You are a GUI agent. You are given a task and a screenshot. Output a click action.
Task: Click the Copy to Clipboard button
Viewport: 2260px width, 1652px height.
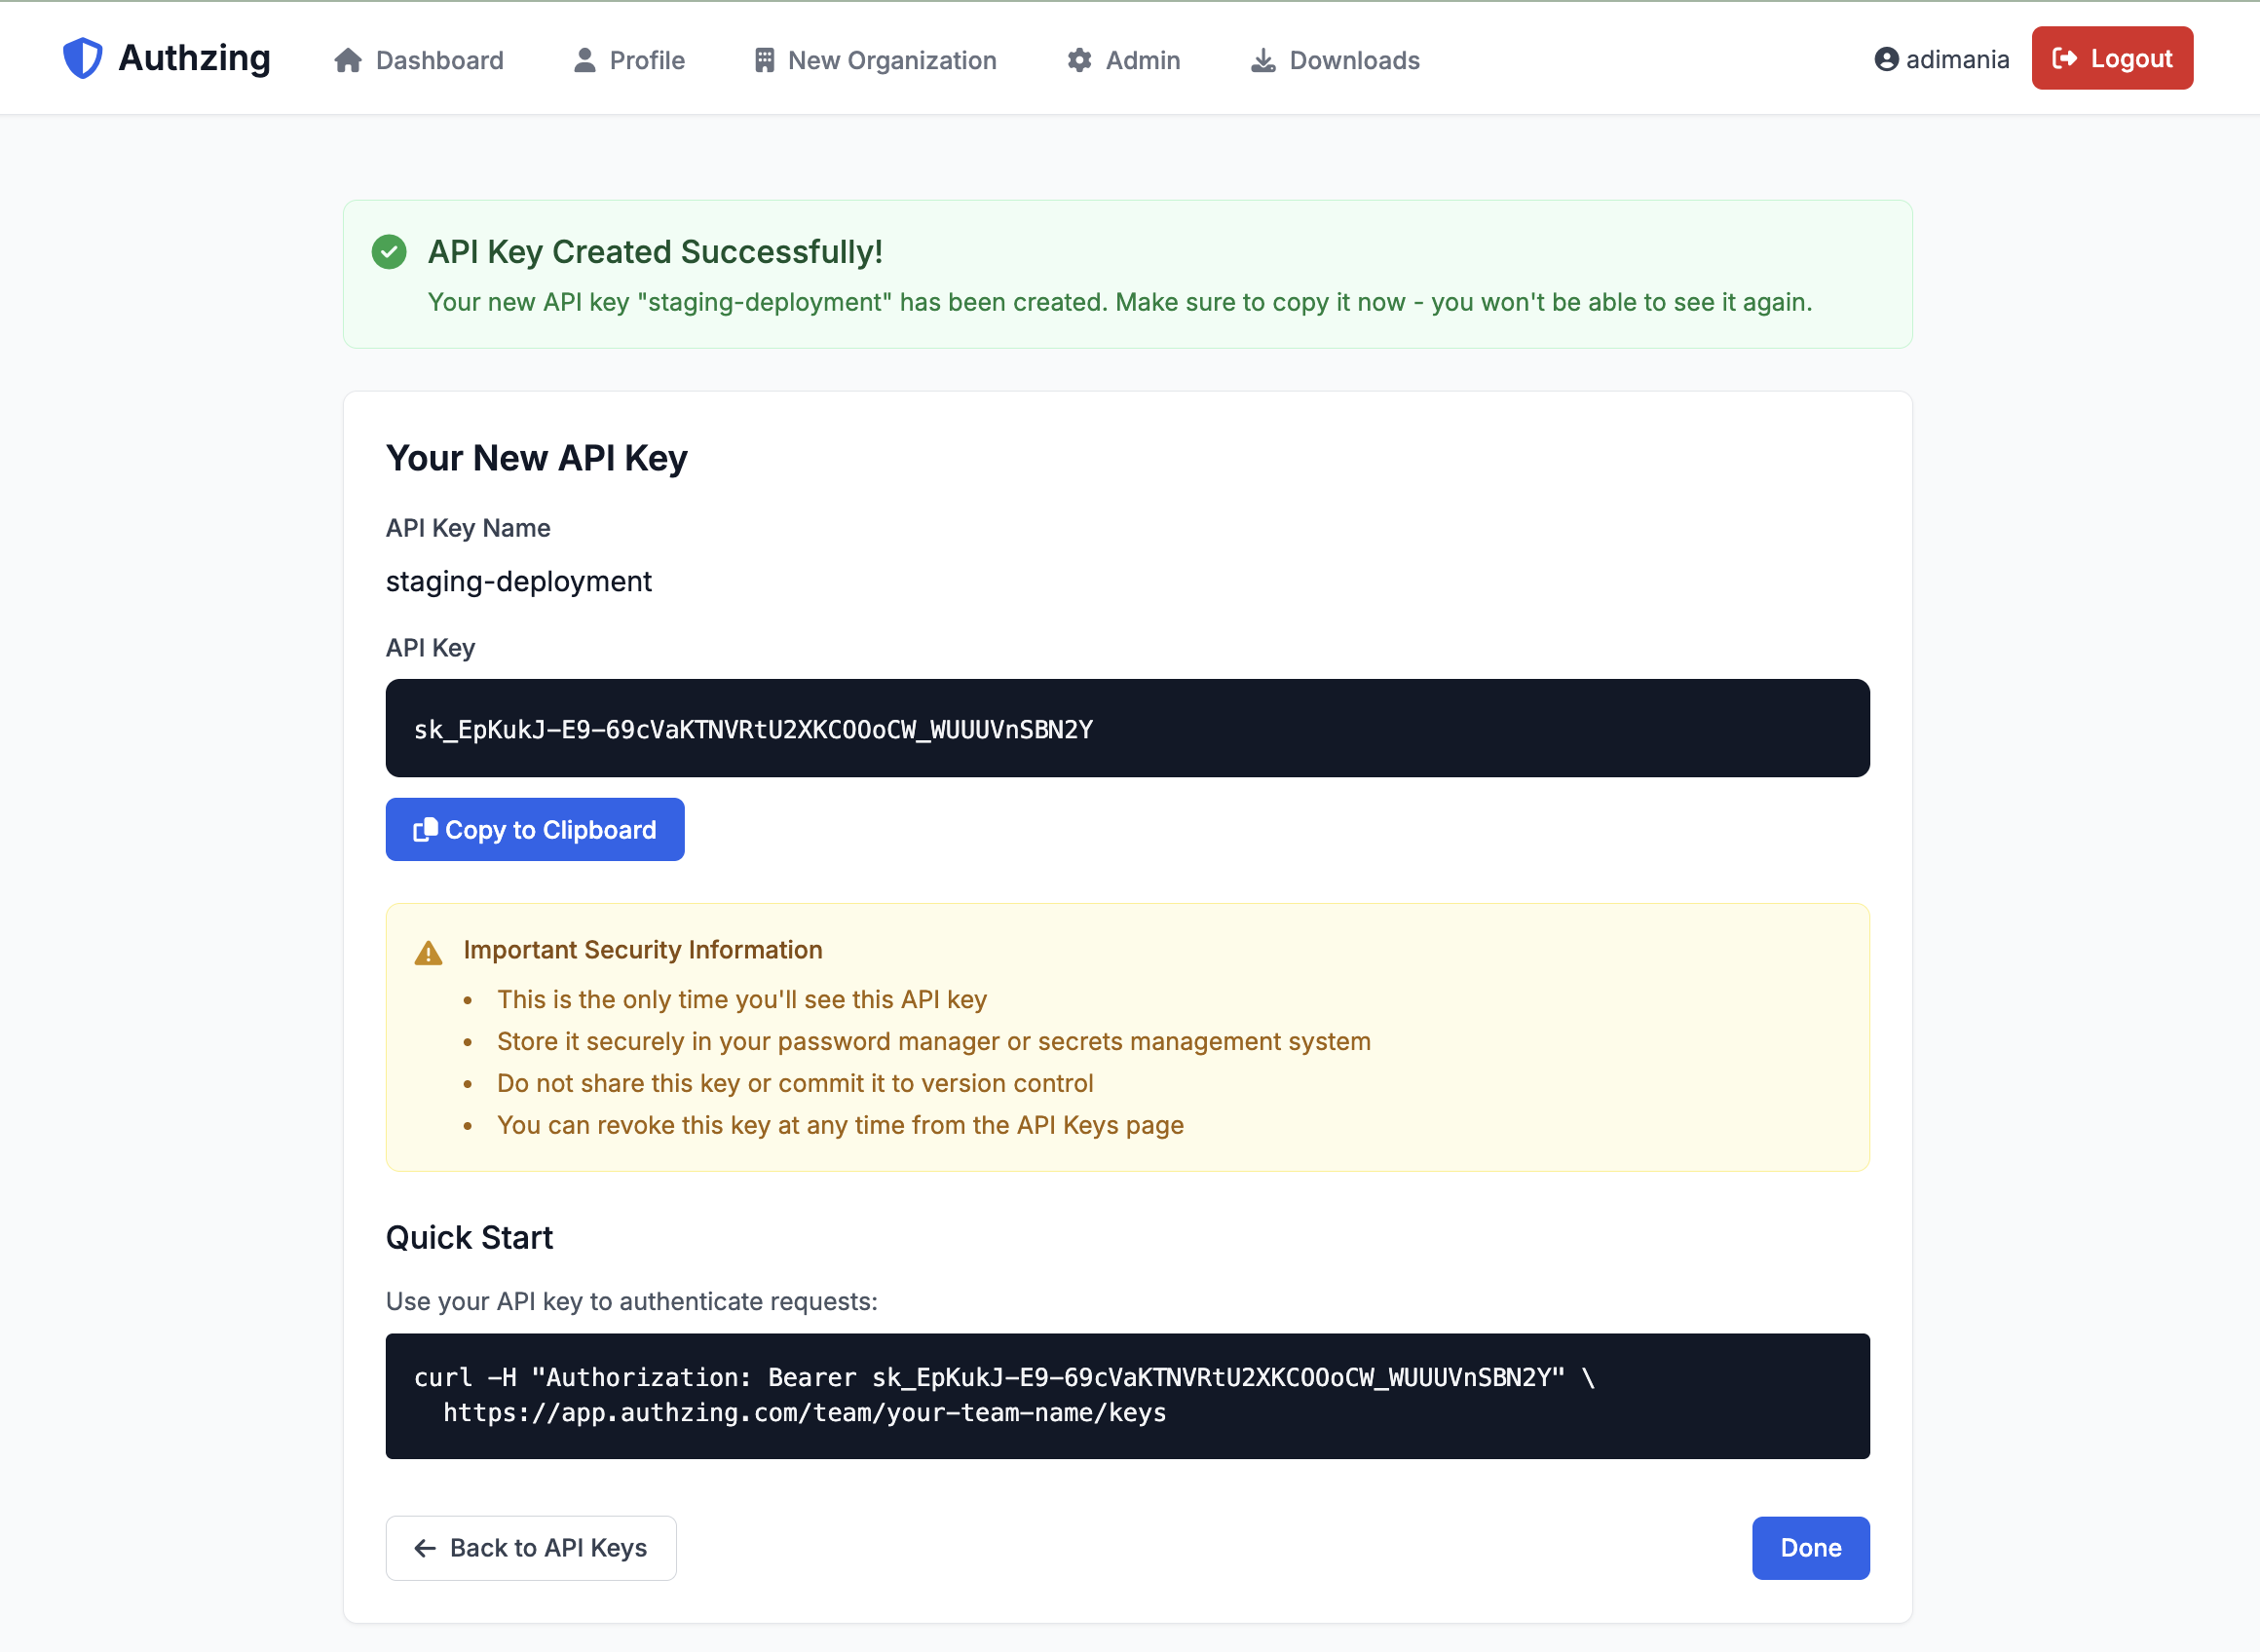tap(534, 829)
